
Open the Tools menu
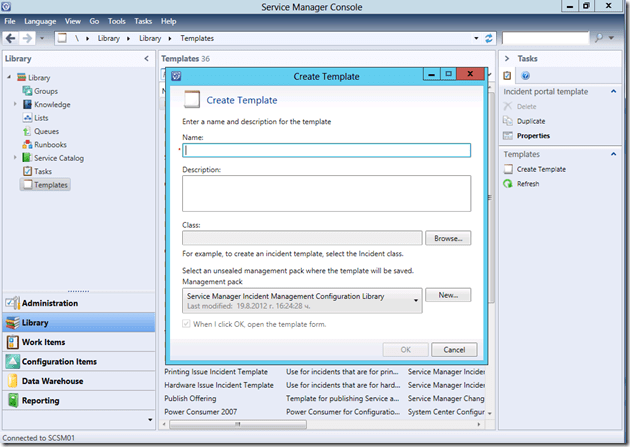point(117,21)
